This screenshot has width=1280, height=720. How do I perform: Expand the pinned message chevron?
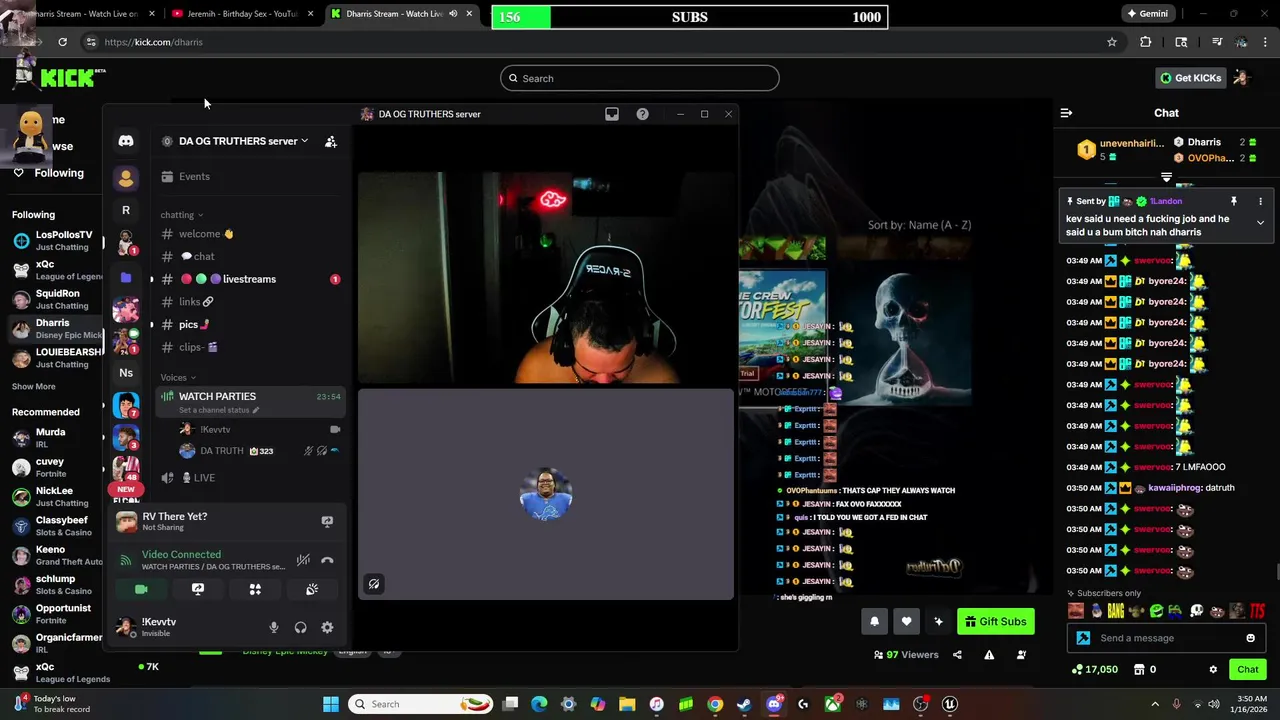tap(1260, 222)
